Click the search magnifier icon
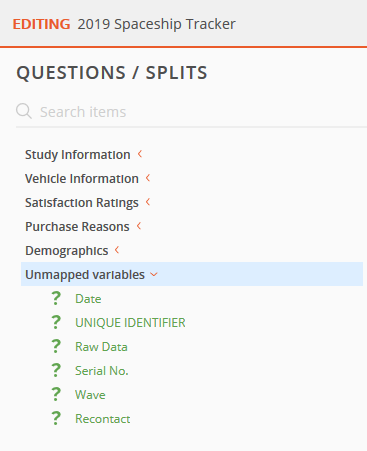The image size is (367, 451). tap(24, 111)
